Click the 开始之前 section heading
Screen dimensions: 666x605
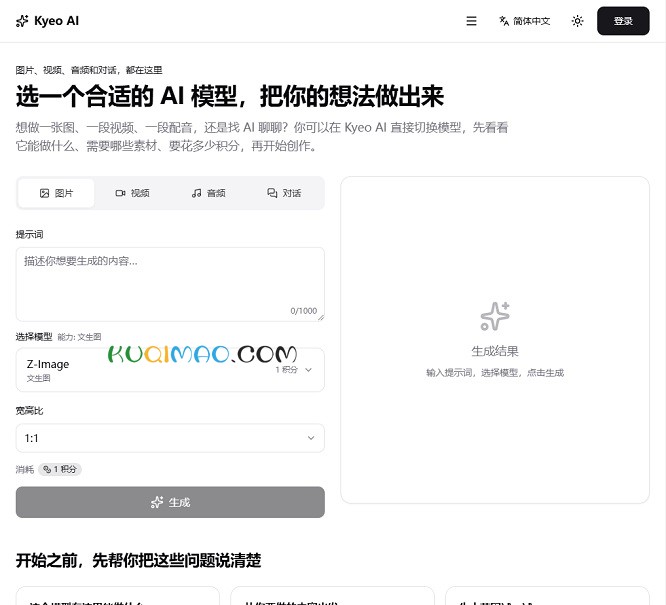click(x=138, y=560)
